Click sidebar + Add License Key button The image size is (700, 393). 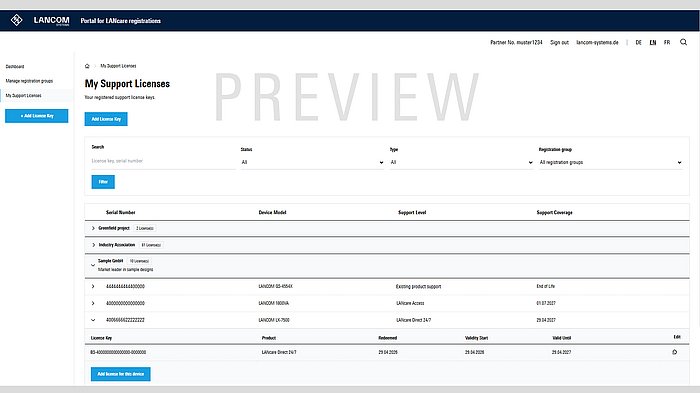point(37,116)
